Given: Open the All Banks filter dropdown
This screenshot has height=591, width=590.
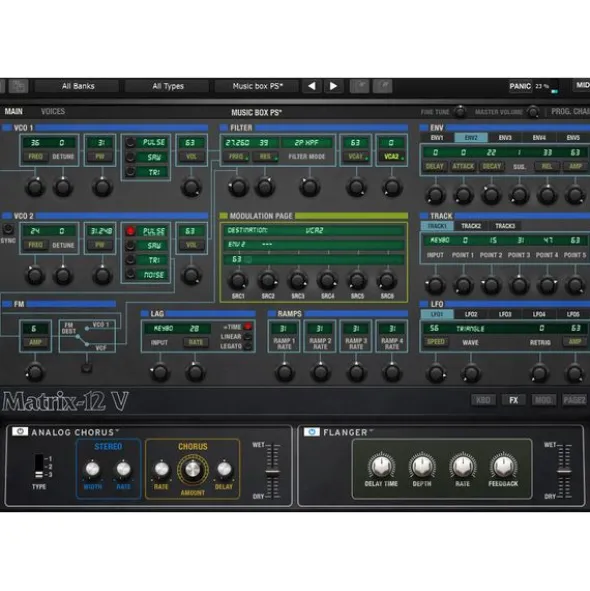Looking at the screenshot, I should click(78, 86).
